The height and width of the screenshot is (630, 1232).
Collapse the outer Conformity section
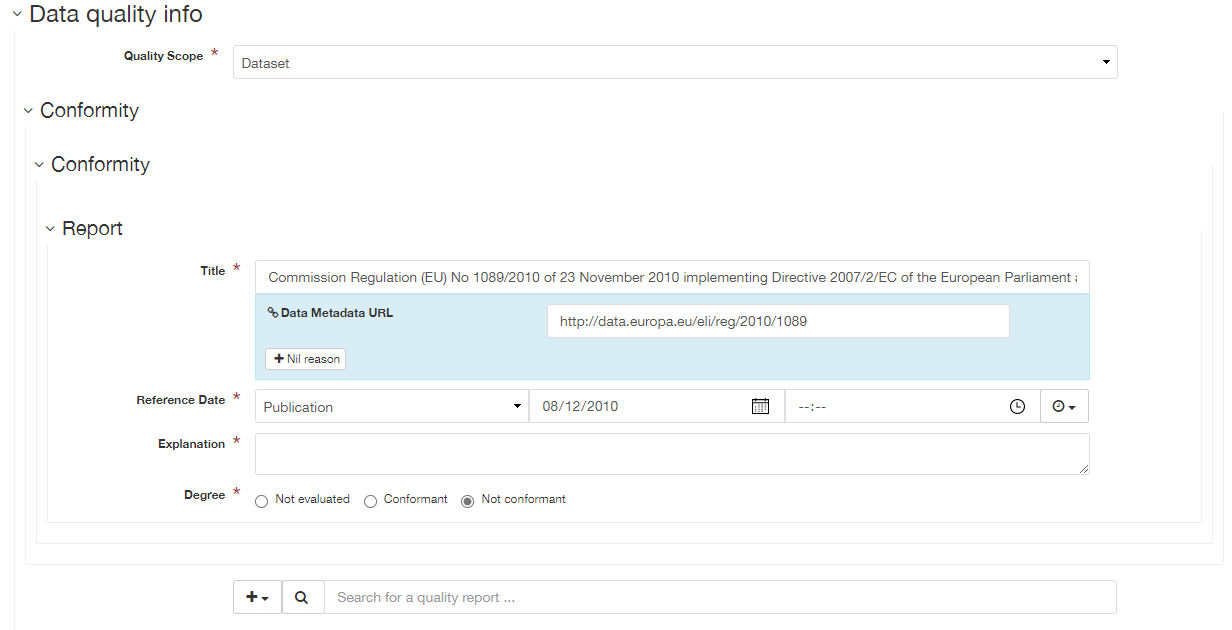(x=28, y=111)
